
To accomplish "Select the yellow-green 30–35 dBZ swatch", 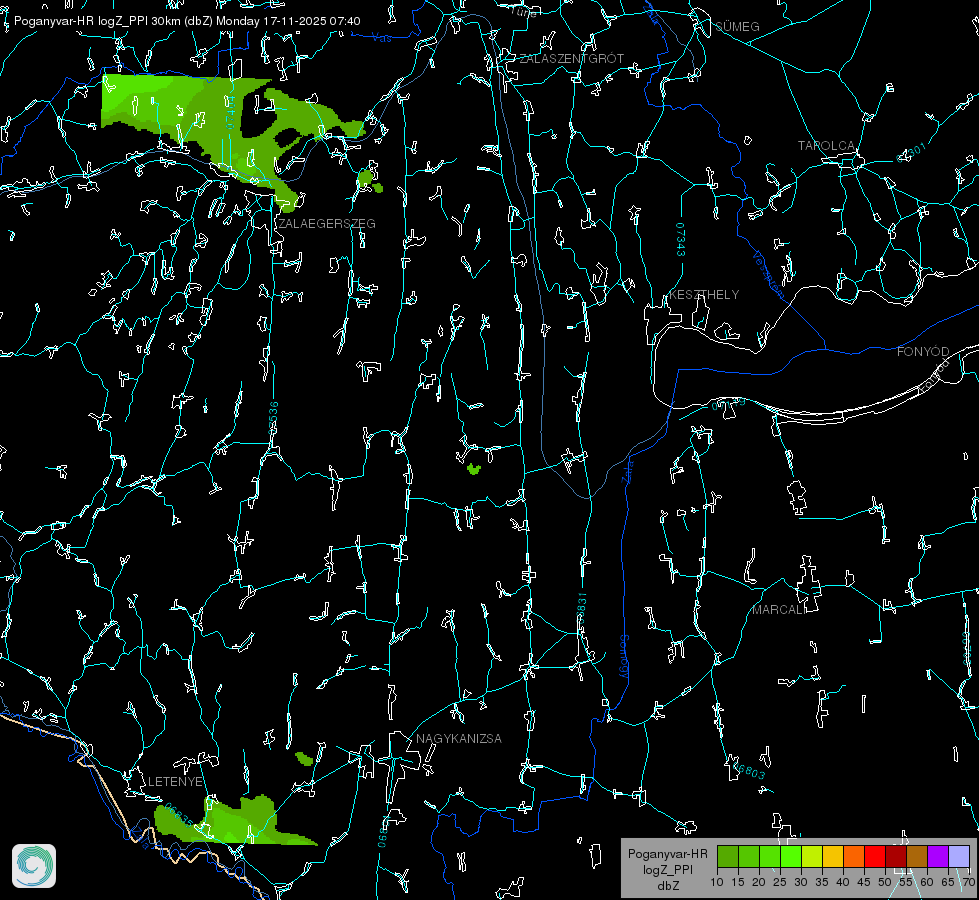I will (x=812, y=856).
